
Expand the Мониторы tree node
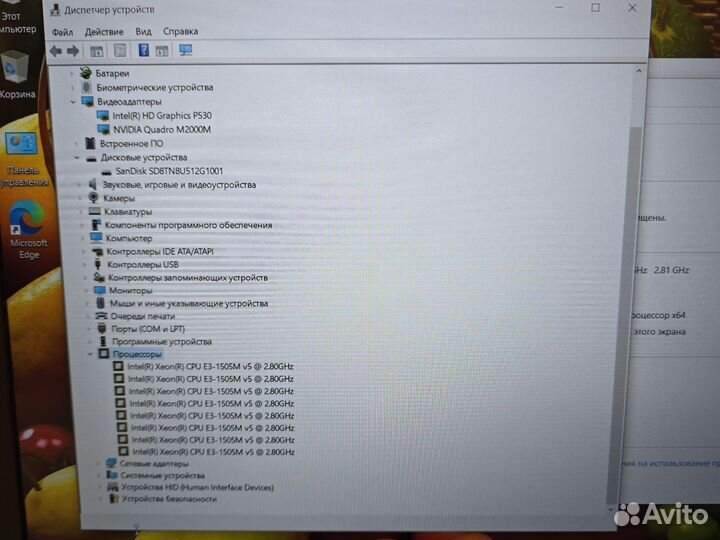pos(85,291)
